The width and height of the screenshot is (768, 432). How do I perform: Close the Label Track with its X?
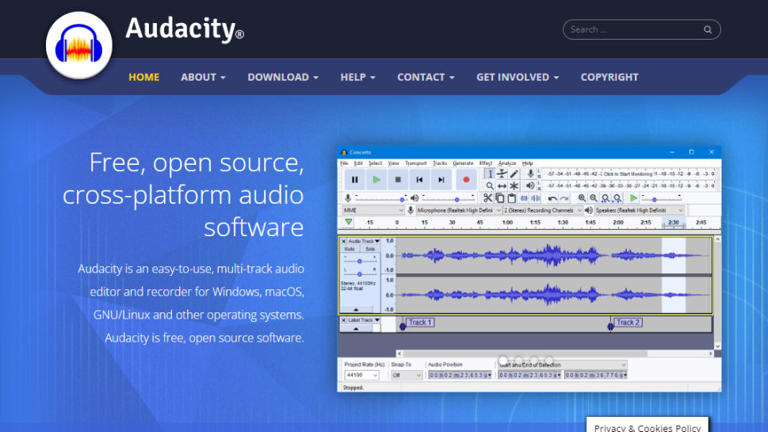[344, 320]
